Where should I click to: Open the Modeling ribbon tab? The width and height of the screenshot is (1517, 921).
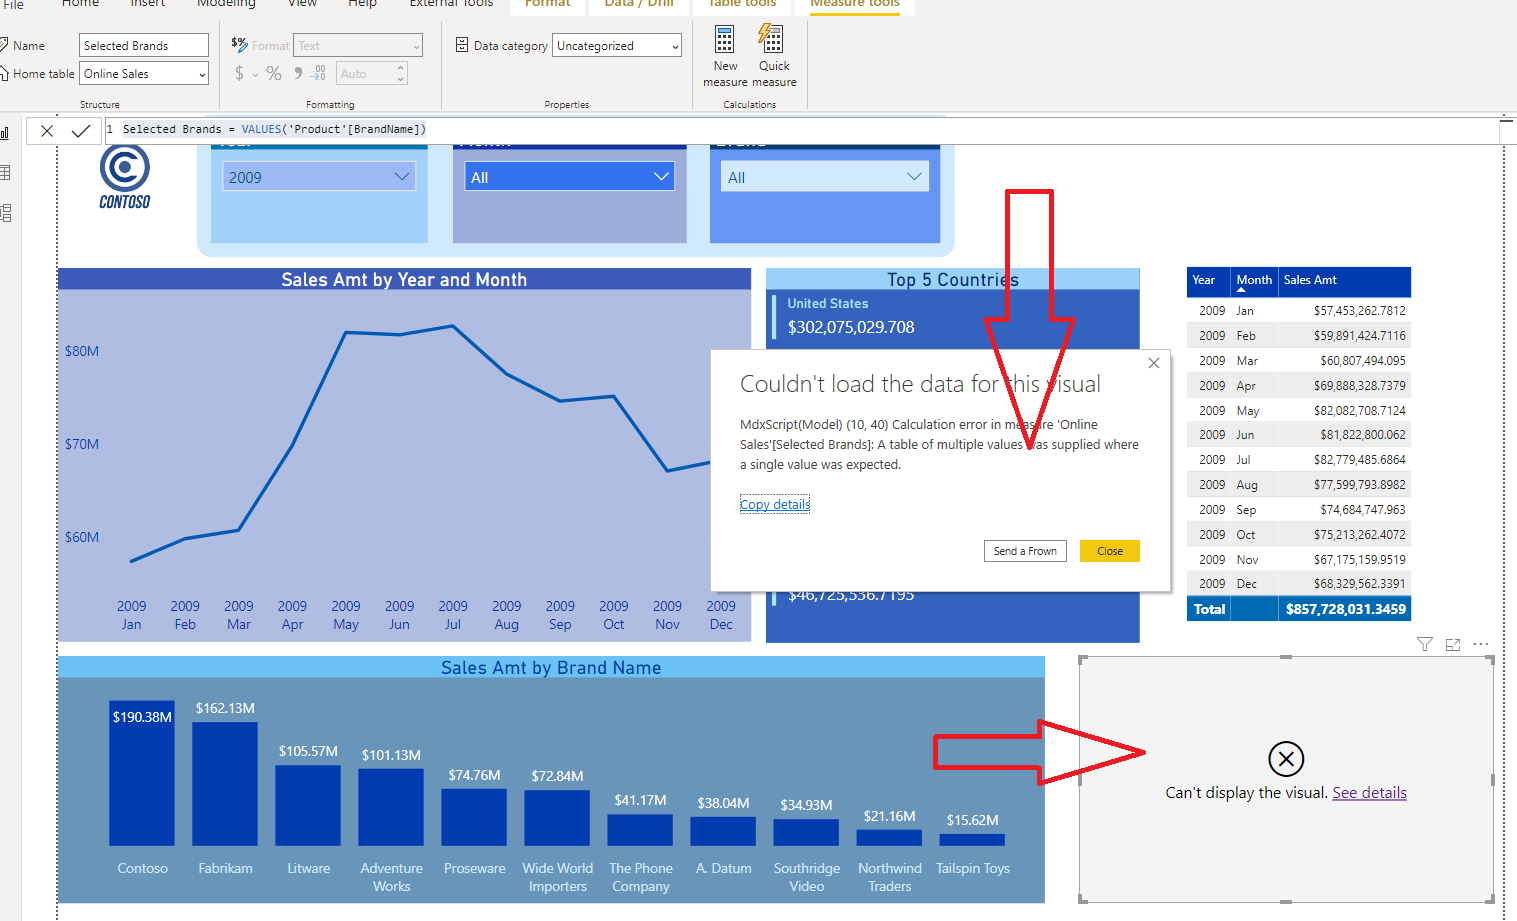[x=226, y=4]
